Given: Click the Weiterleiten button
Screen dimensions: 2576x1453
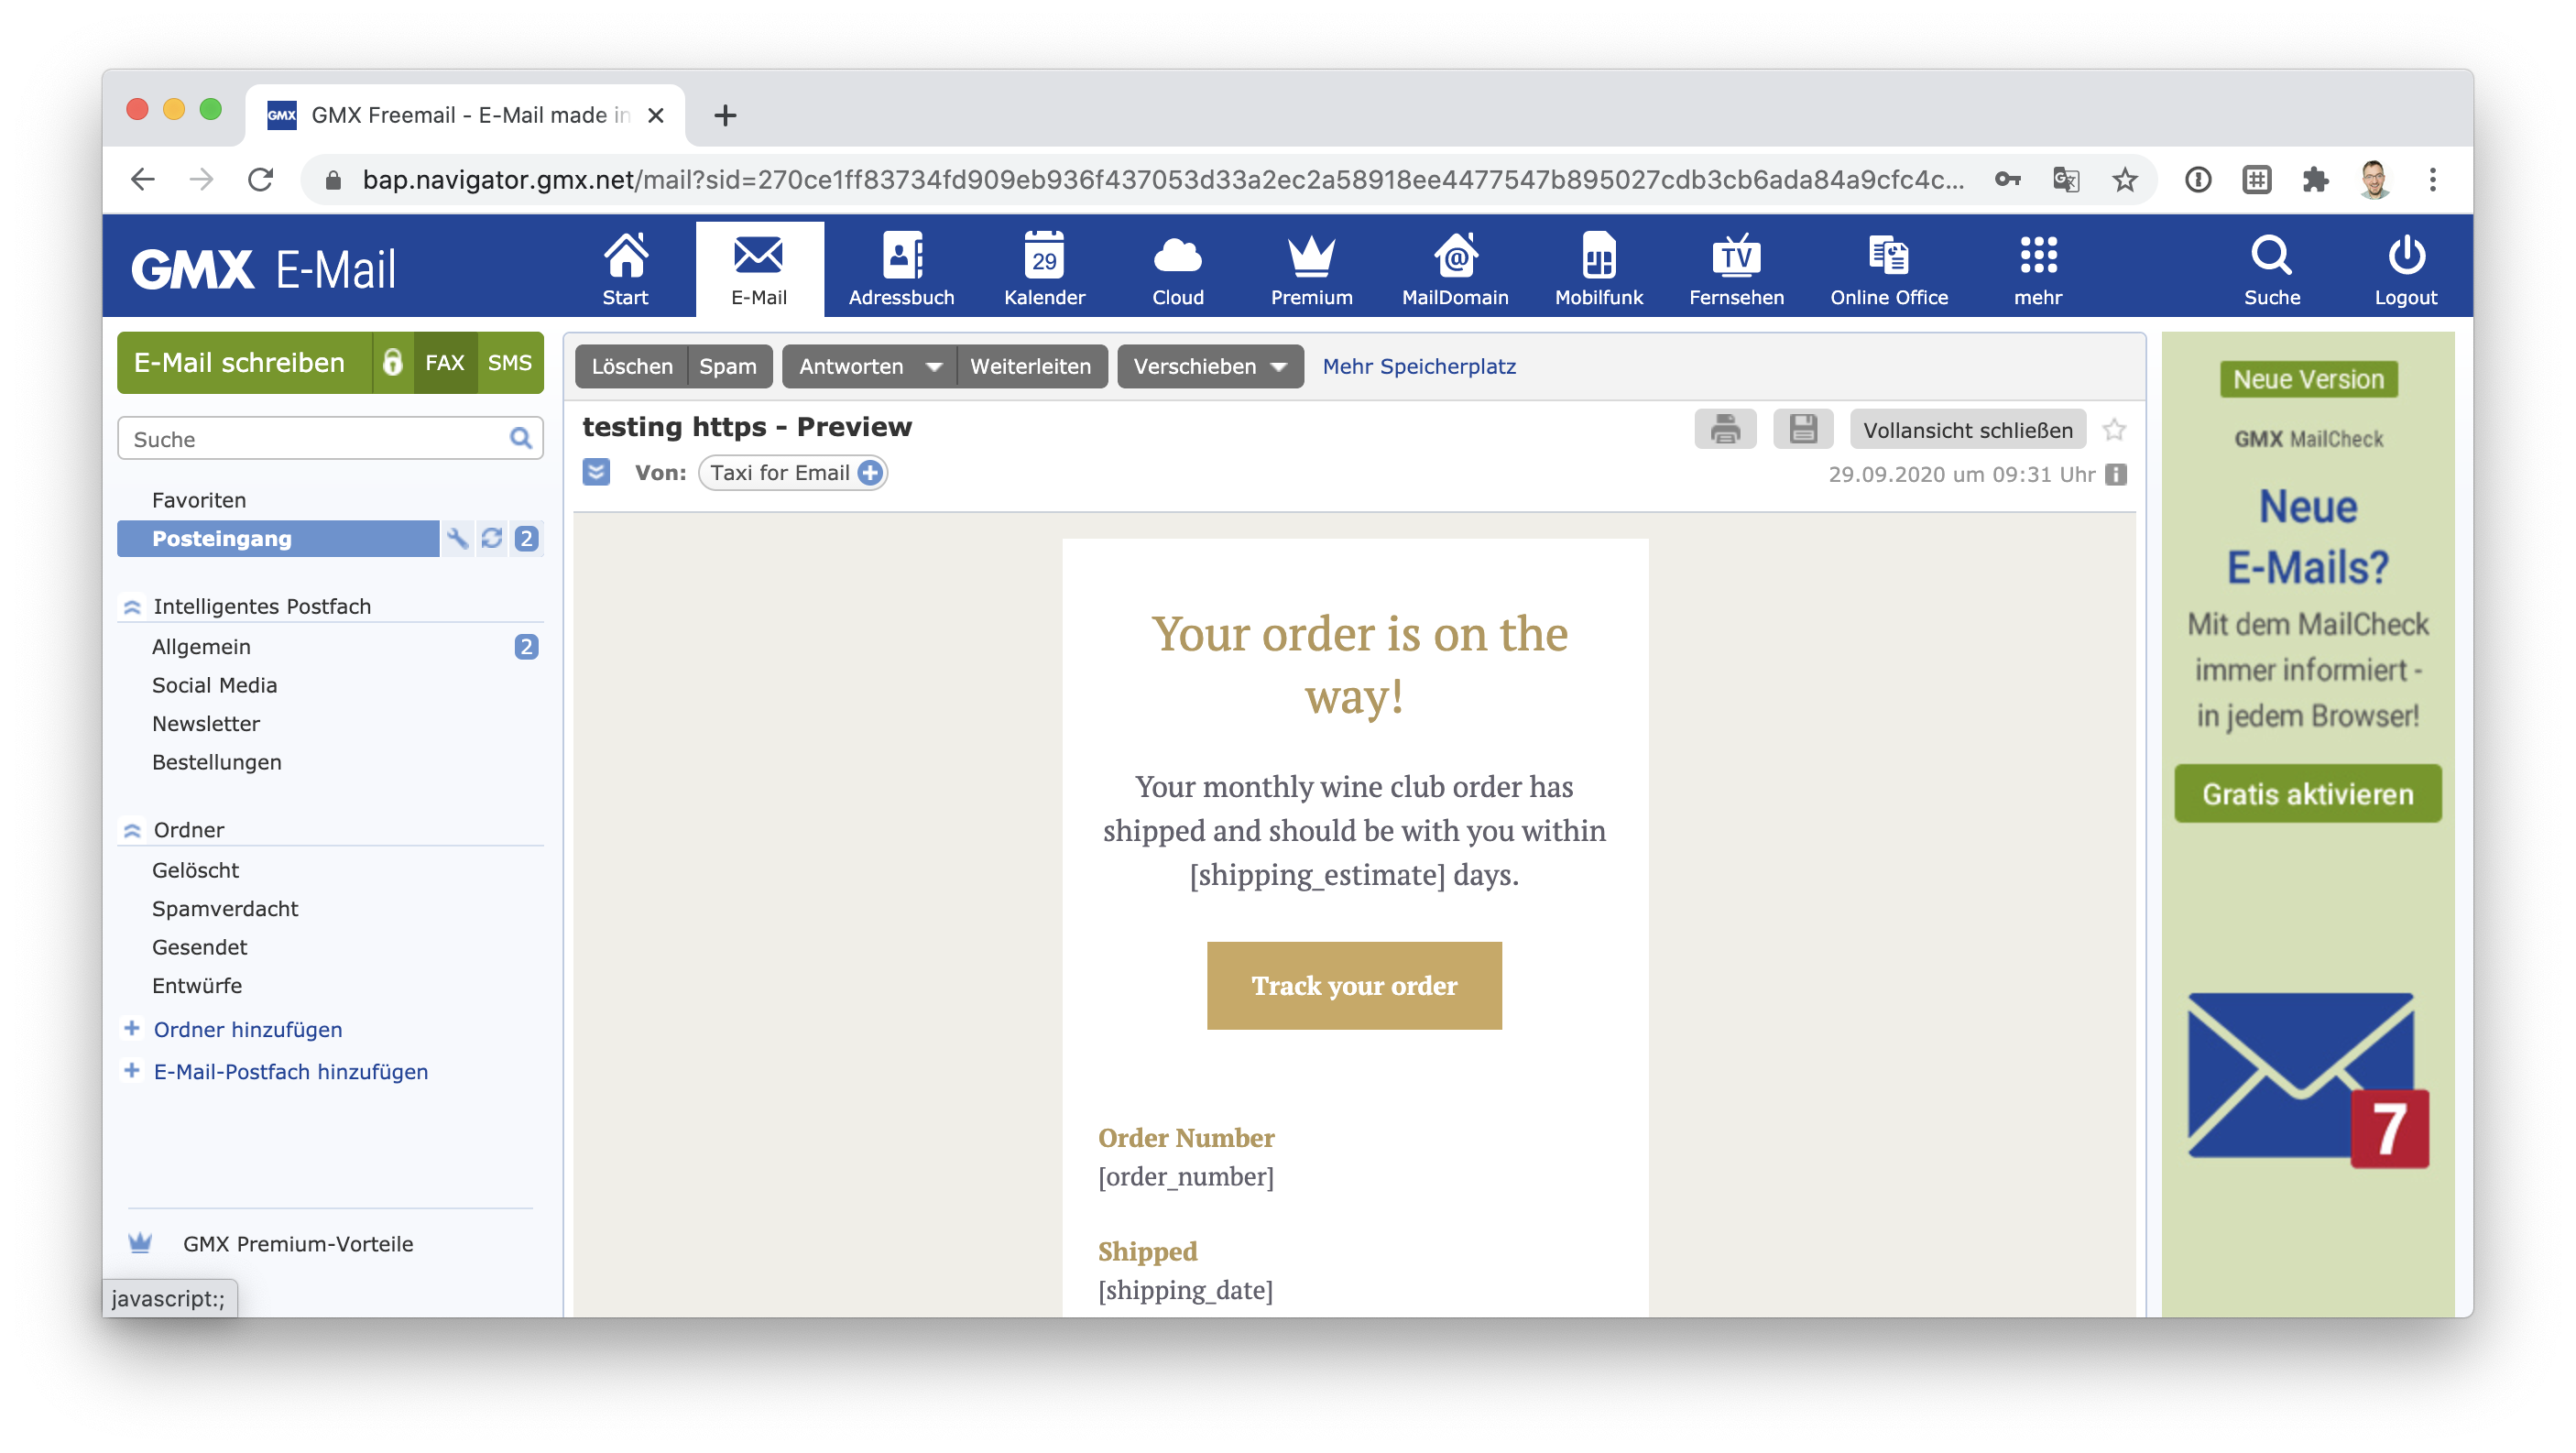Looking at the screenshot, I should 1030,366.
